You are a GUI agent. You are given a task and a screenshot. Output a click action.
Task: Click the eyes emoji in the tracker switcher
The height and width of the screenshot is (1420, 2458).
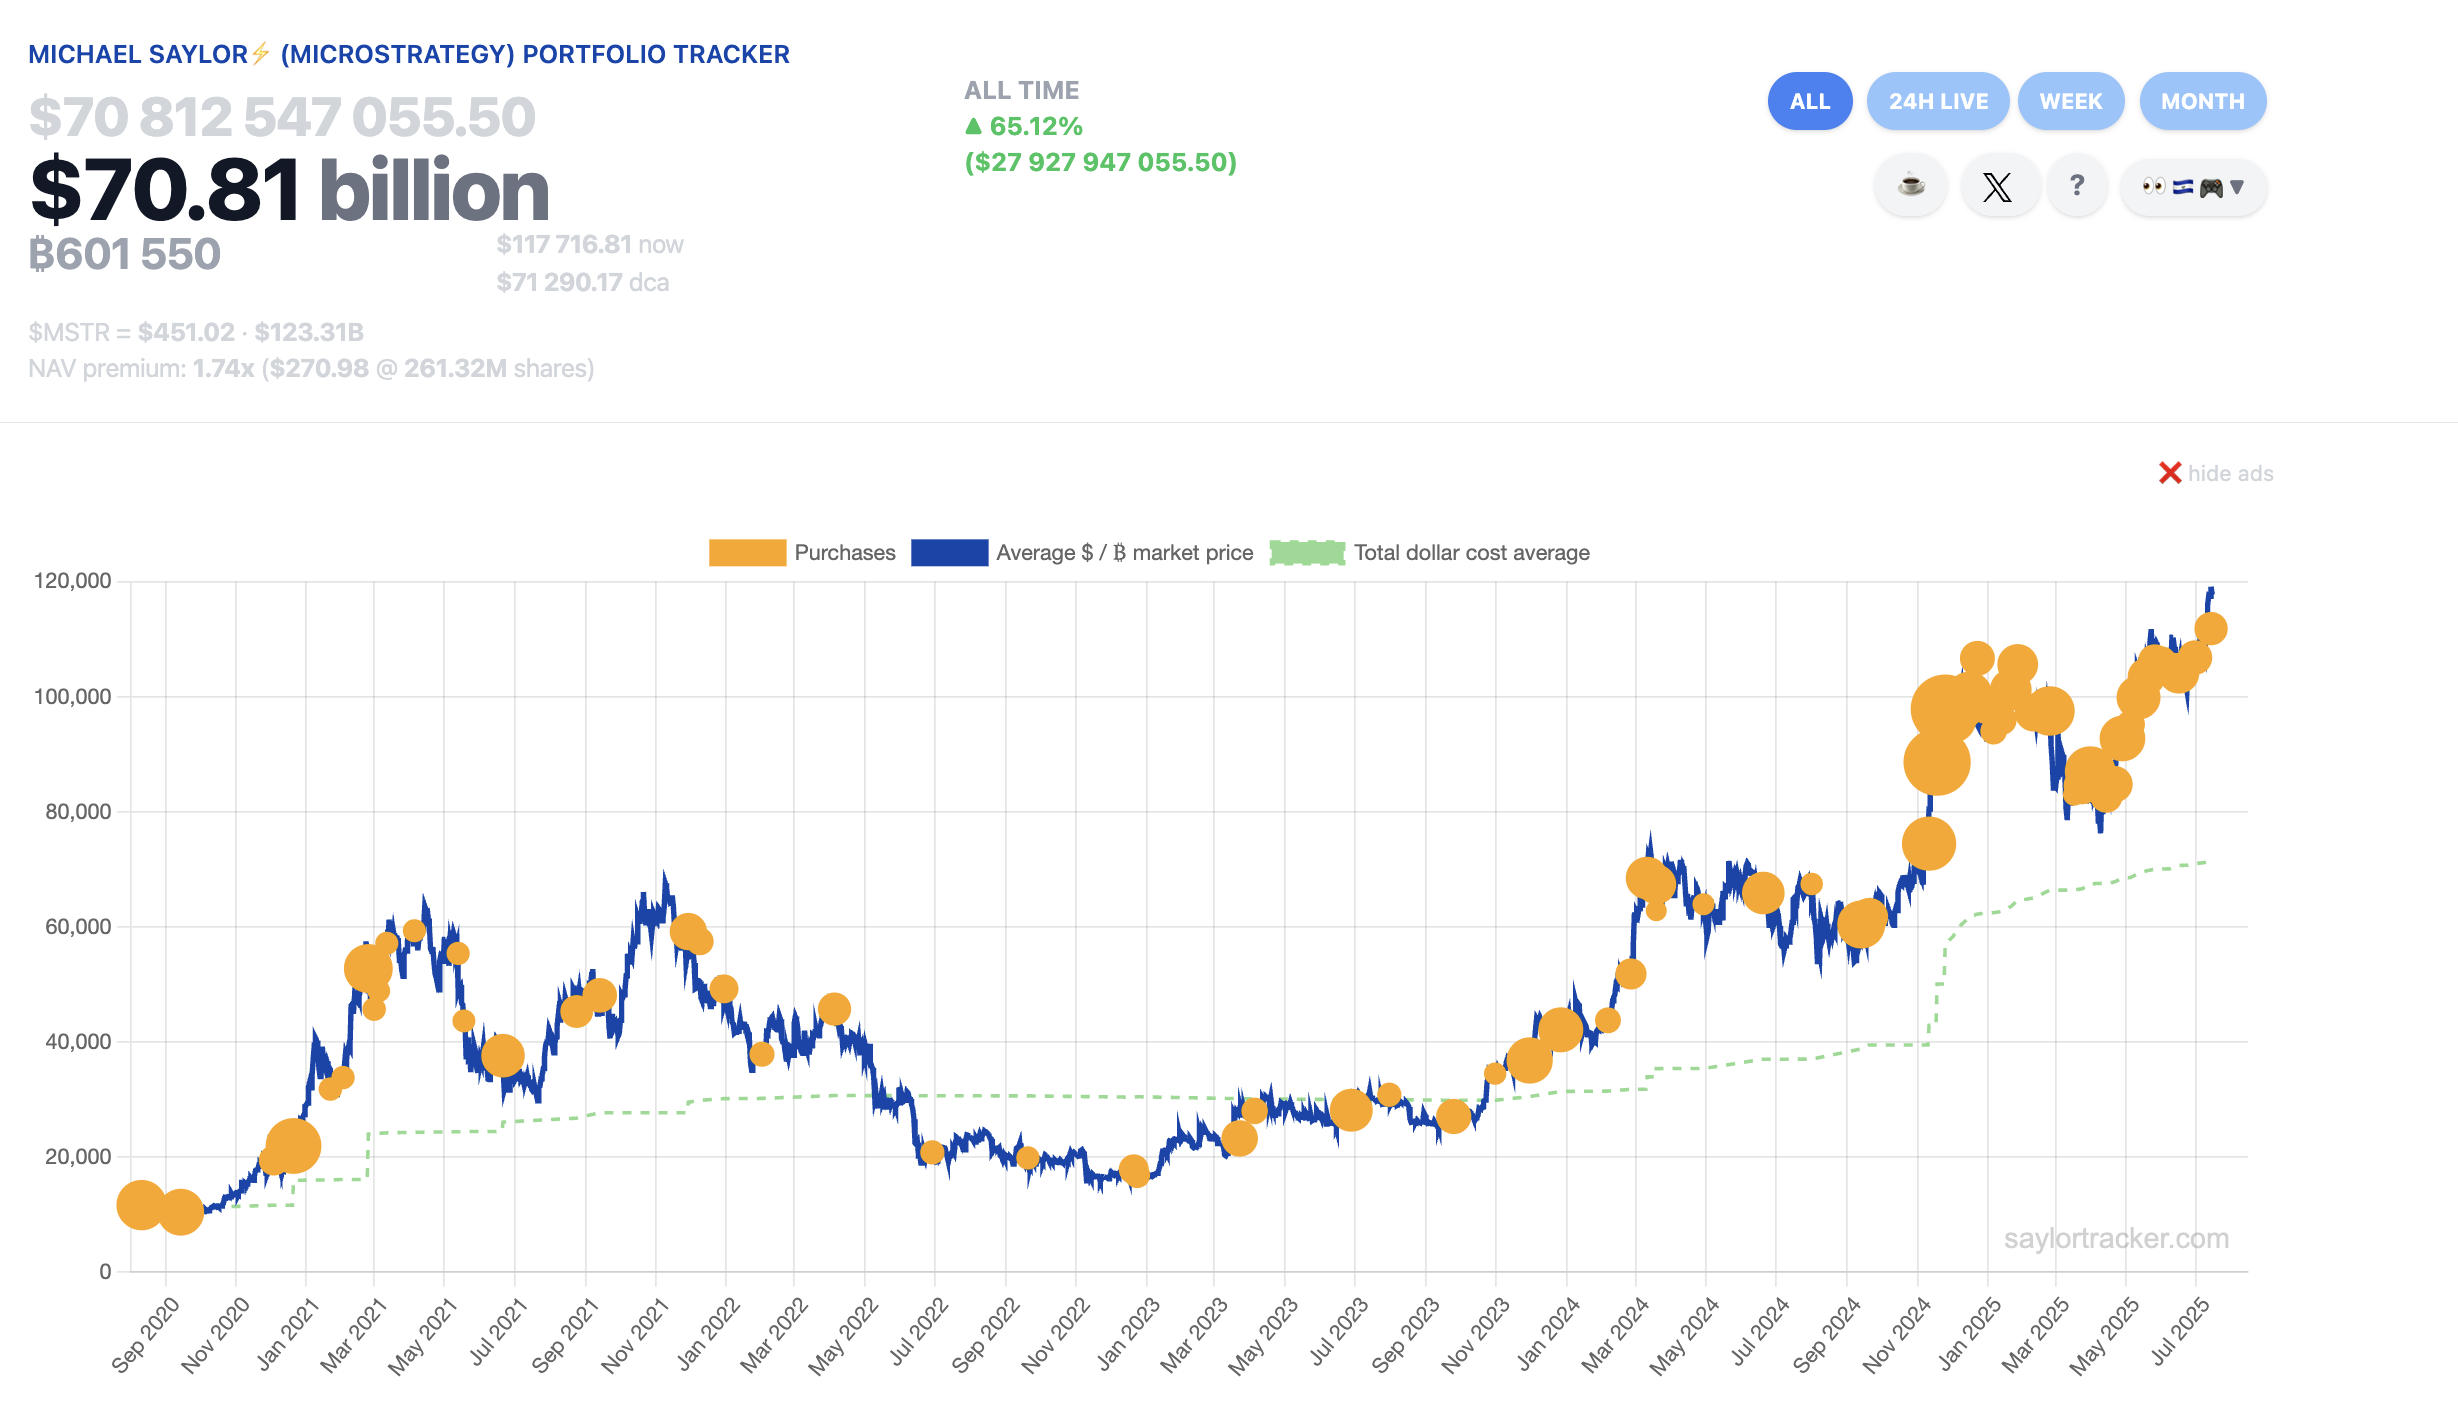2153,186
